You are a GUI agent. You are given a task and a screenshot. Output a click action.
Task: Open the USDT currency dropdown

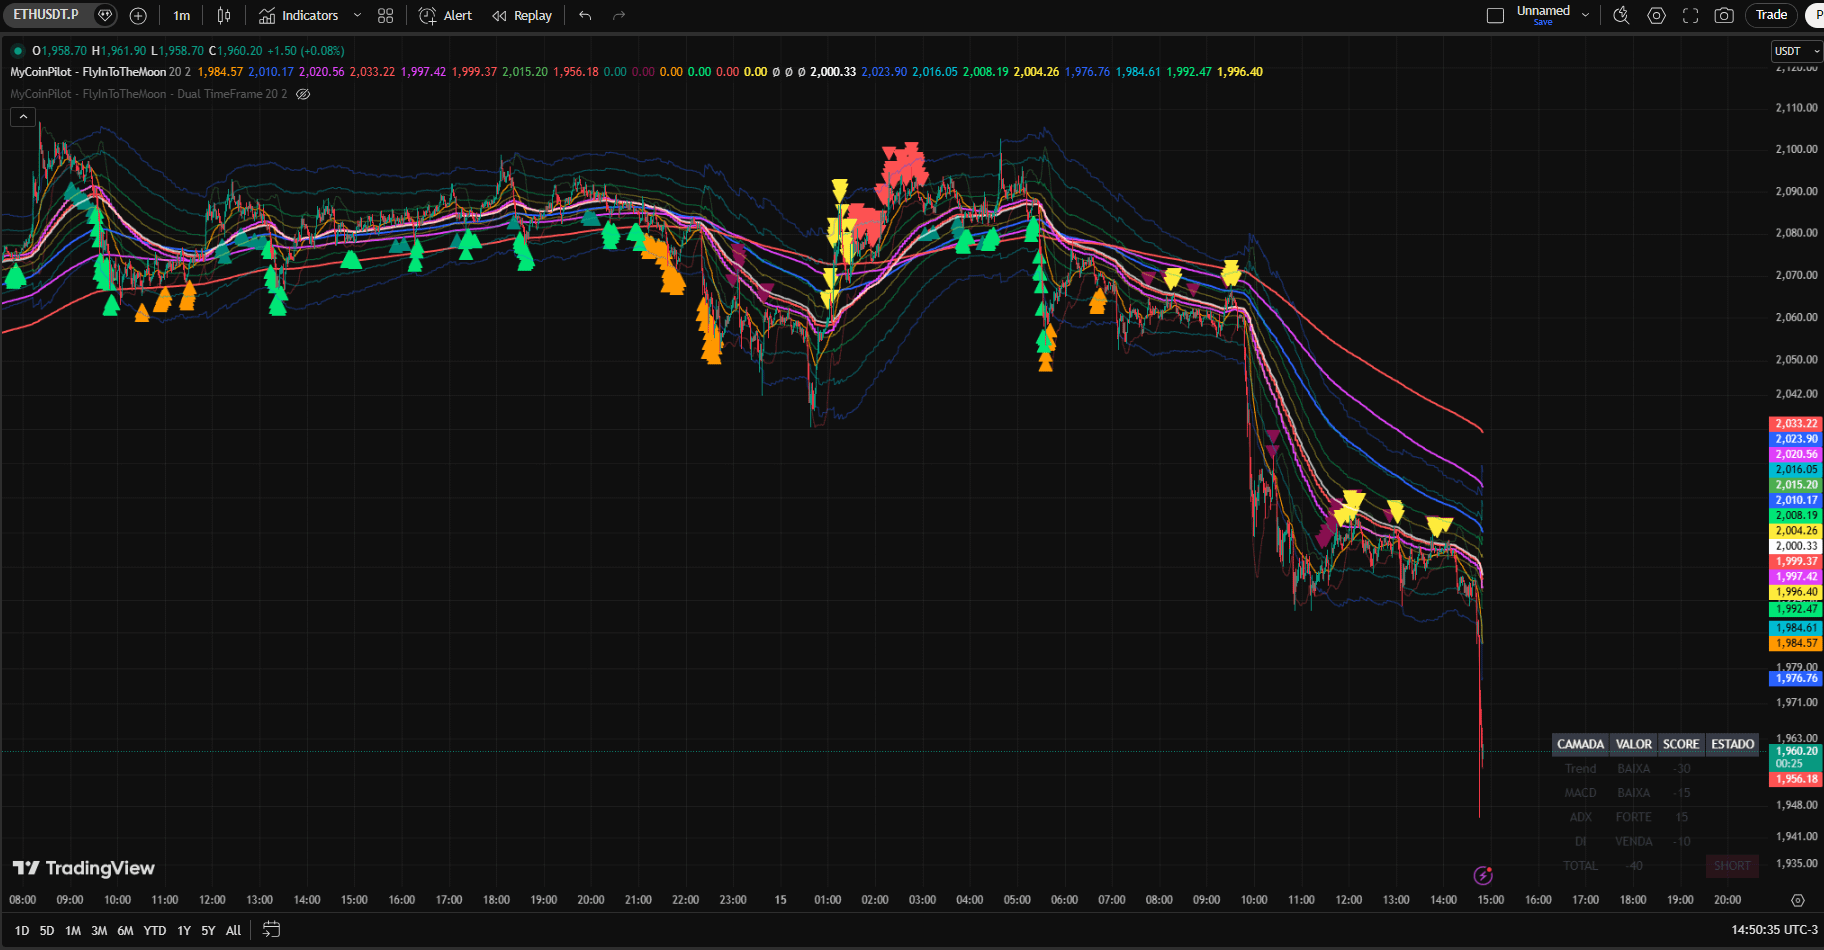[x=1796, y=51]
